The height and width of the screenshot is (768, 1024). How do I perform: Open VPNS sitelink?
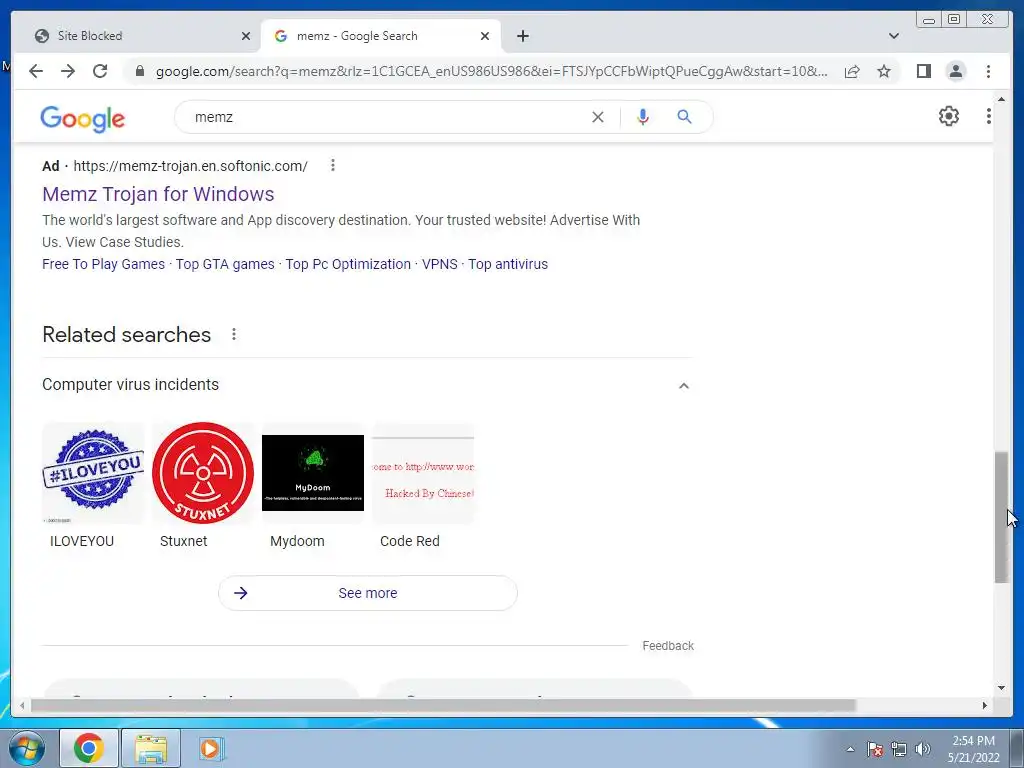click(440, 264)
